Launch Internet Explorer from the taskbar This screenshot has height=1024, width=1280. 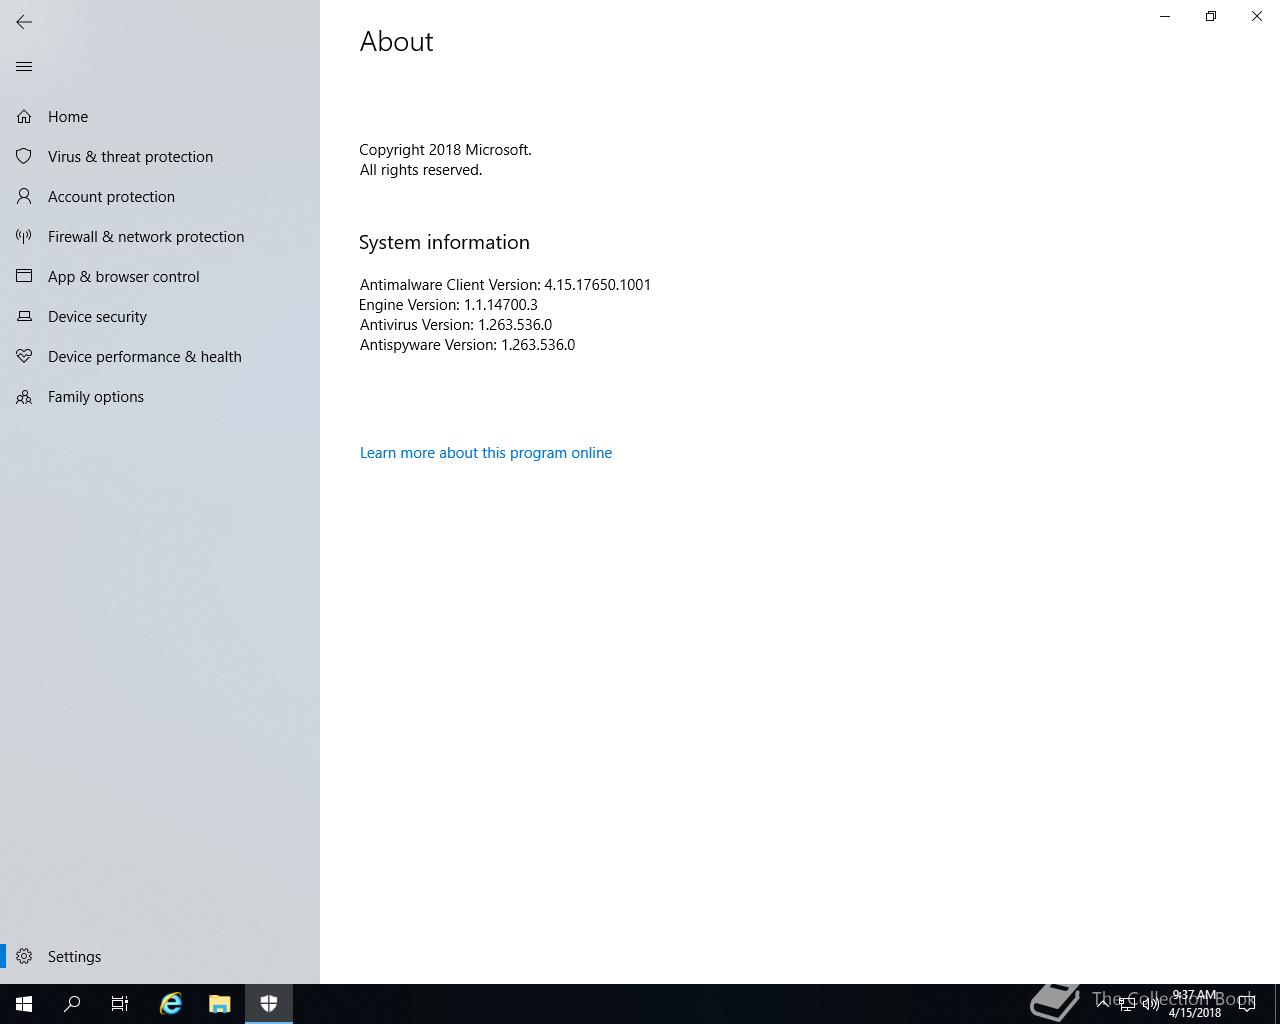coord(171,1004)
